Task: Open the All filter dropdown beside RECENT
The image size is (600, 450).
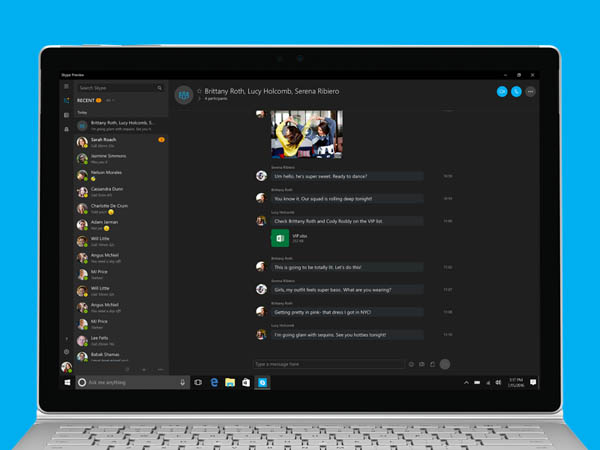Action: (x=110, y=100)
